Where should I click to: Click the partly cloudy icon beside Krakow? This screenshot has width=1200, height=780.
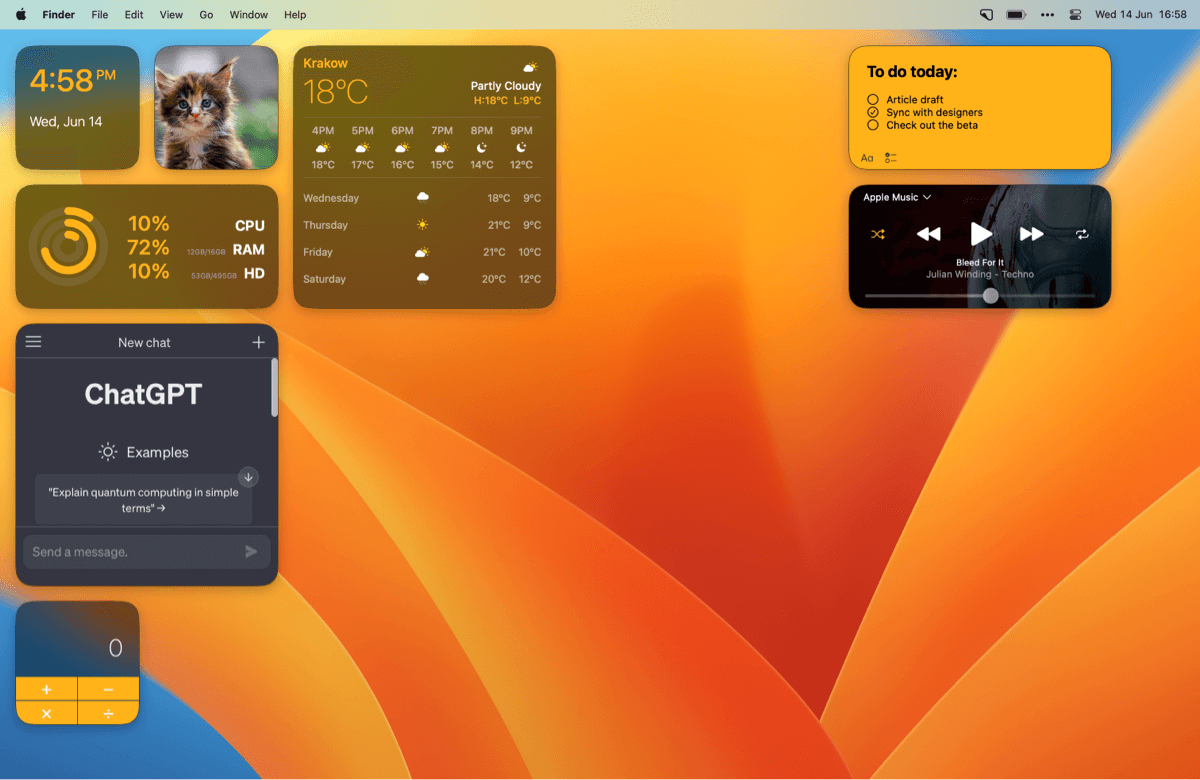click(530, 68)
